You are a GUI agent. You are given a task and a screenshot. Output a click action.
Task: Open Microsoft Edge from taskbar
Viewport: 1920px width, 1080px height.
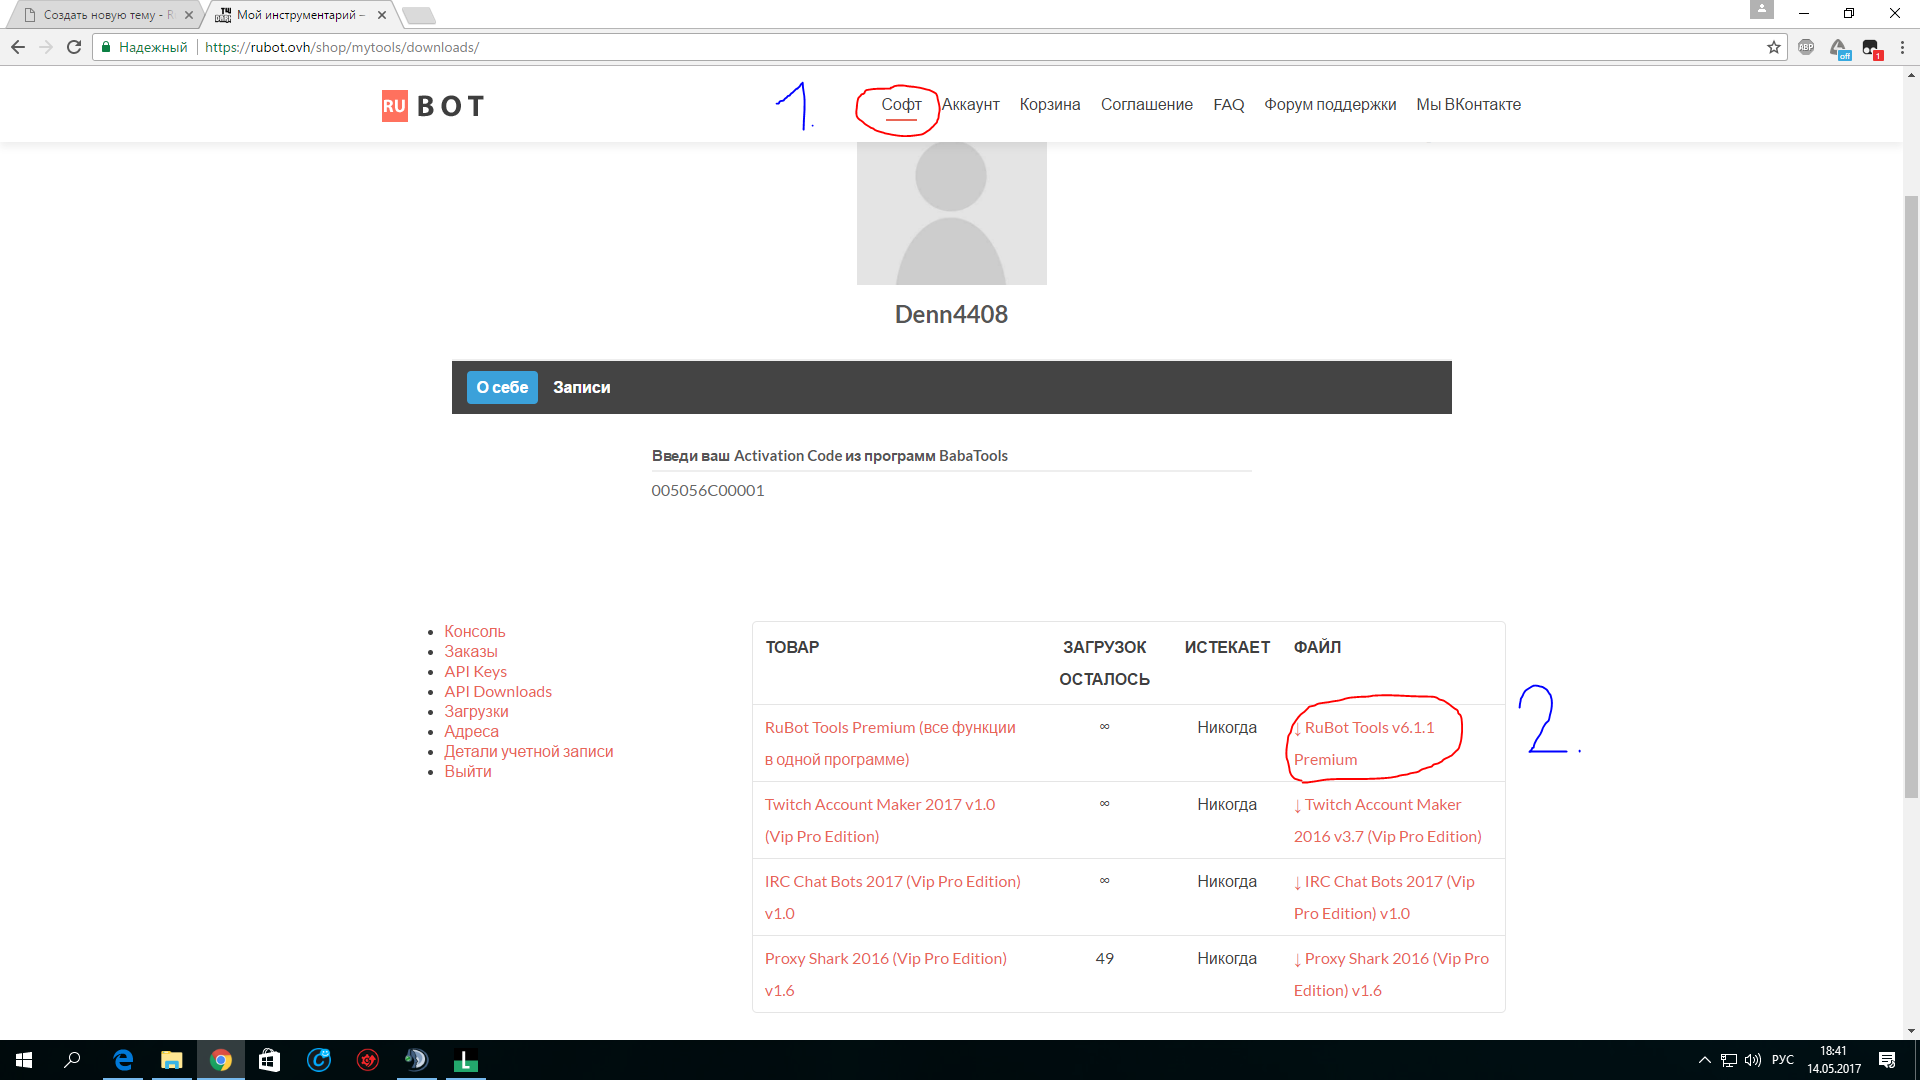click(123, 1060)
